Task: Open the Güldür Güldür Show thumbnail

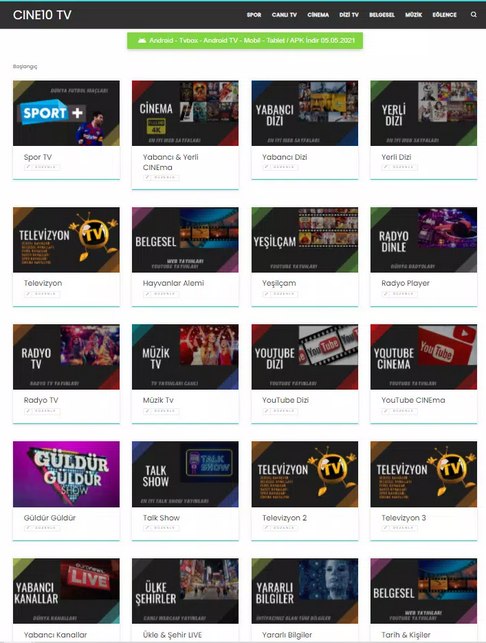Action: click(x=66, y=474)
